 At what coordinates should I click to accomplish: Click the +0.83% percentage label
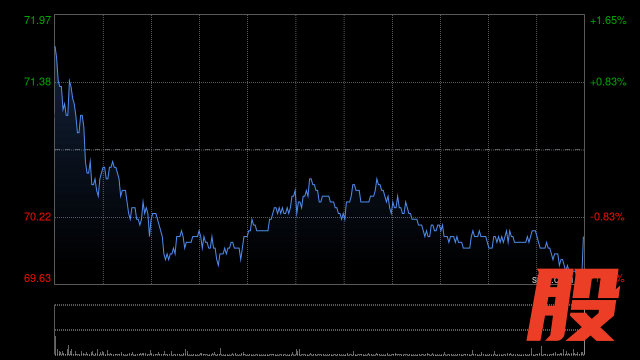coord(608,82)
